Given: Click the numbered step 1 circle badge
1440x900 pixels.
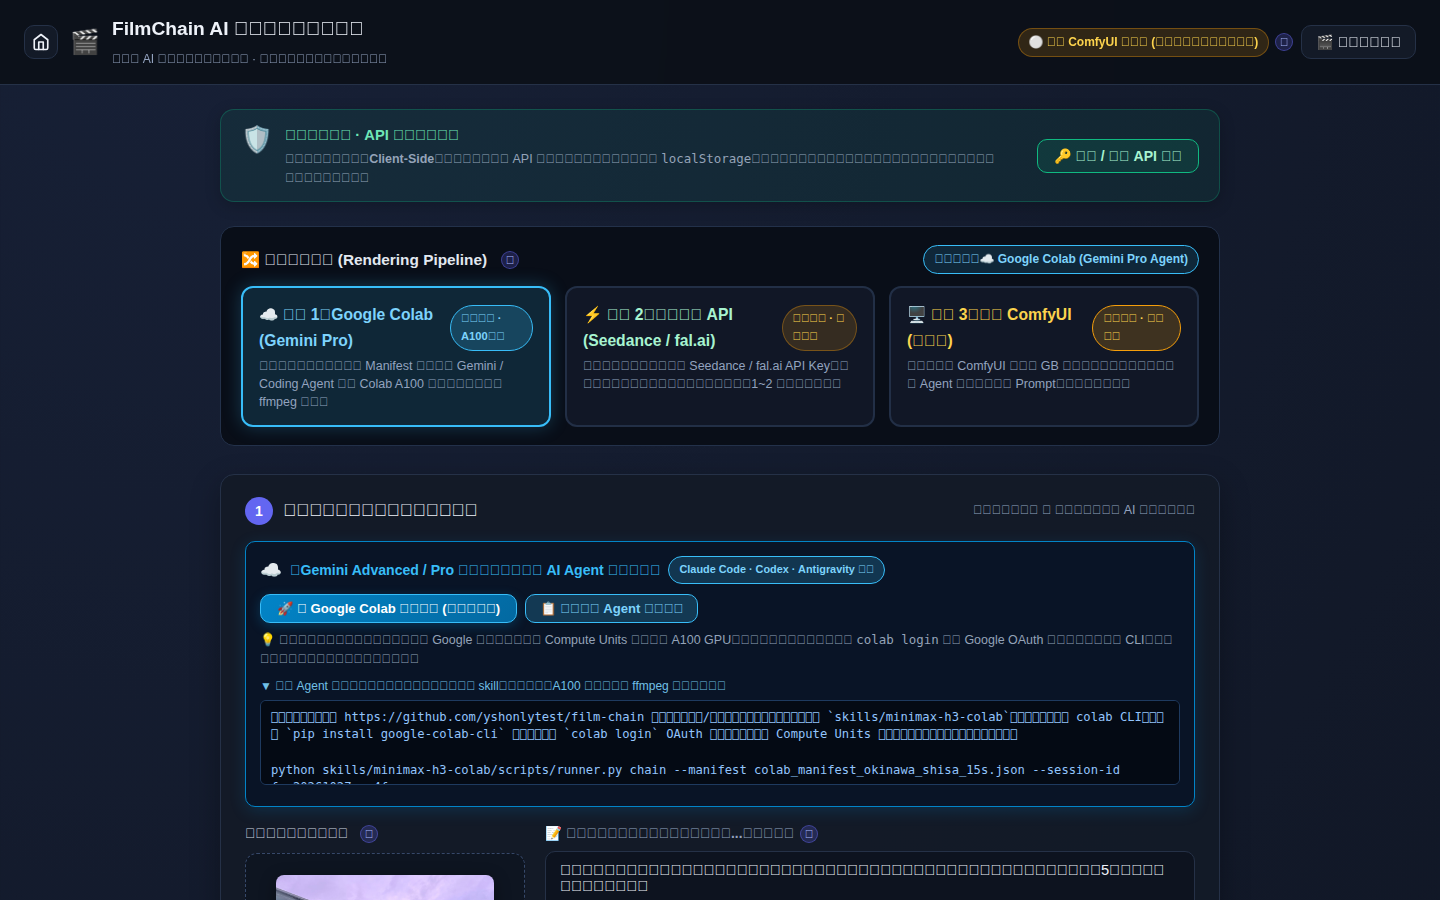Looking at the screenshot, I should [259, 511].
